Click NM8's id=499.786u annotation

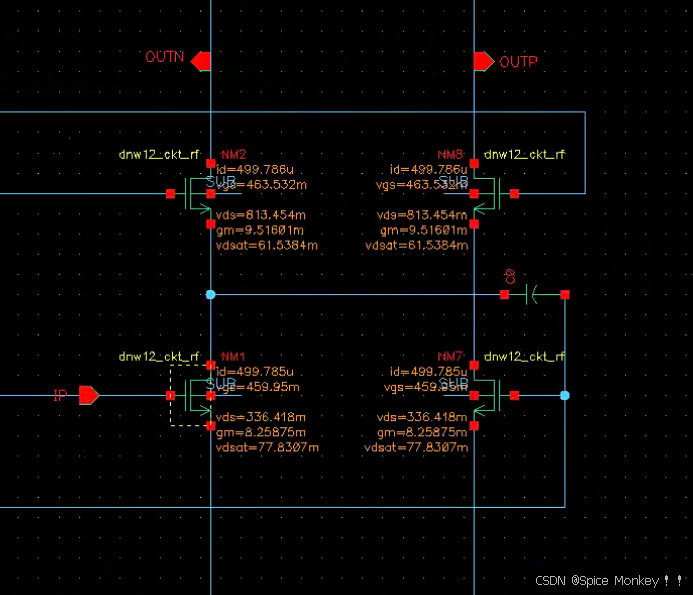[x=428, y=170]
